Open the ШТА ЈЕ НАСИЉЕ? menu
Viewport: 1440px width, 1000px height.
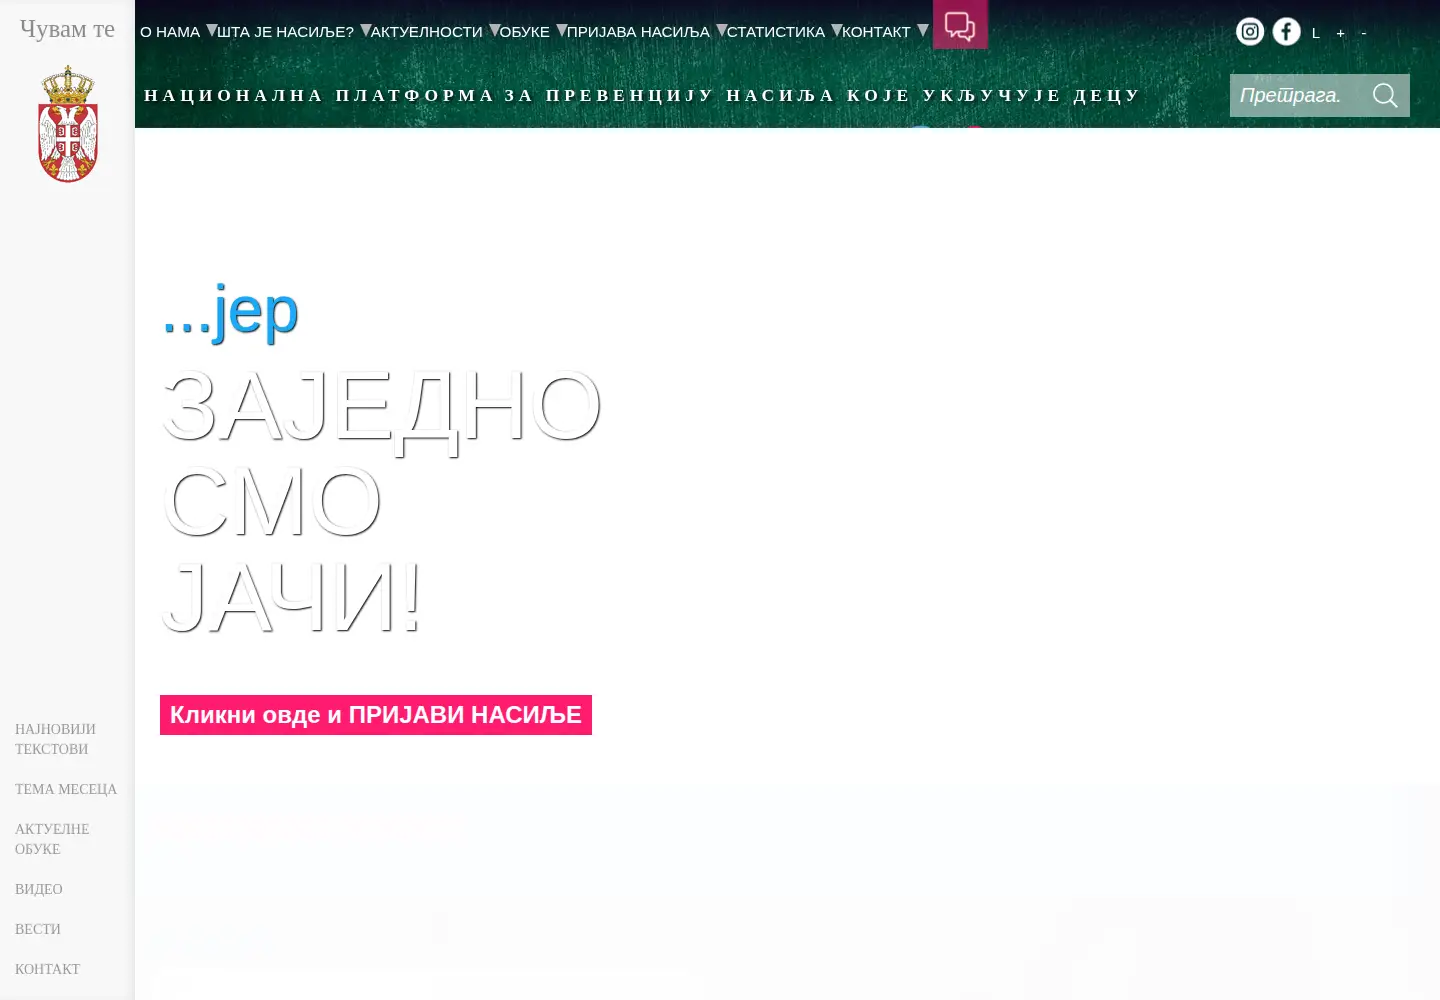tap(286, 32)
